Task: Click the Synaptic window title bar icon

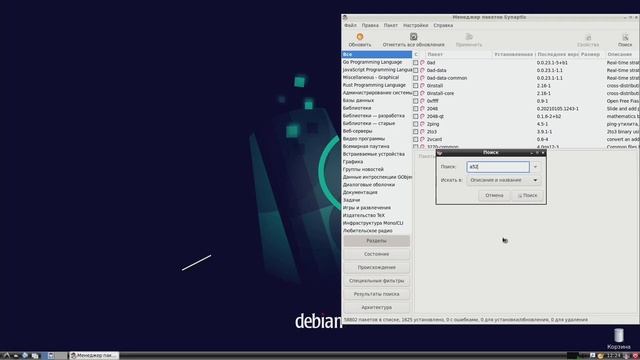Action: pyautogui.click(x=345, y=18)
